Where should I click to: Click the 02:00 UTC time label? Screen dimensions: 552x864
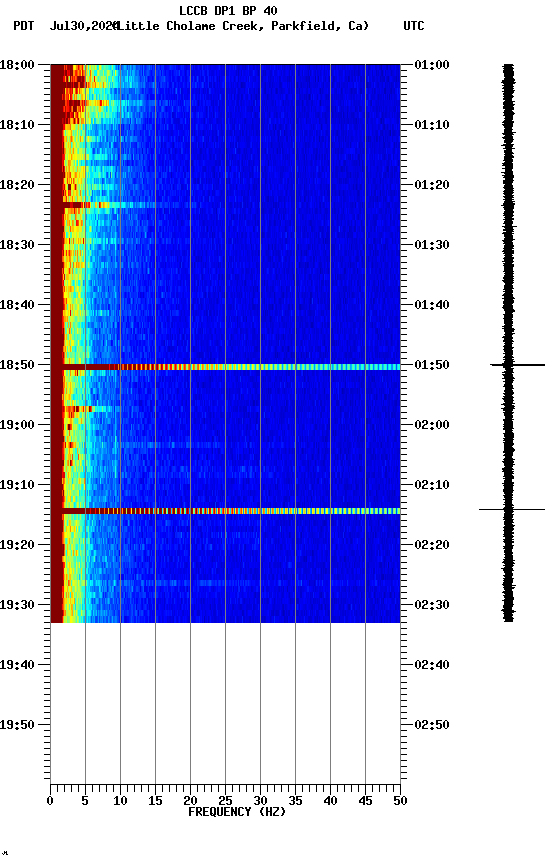click(432, 425)
